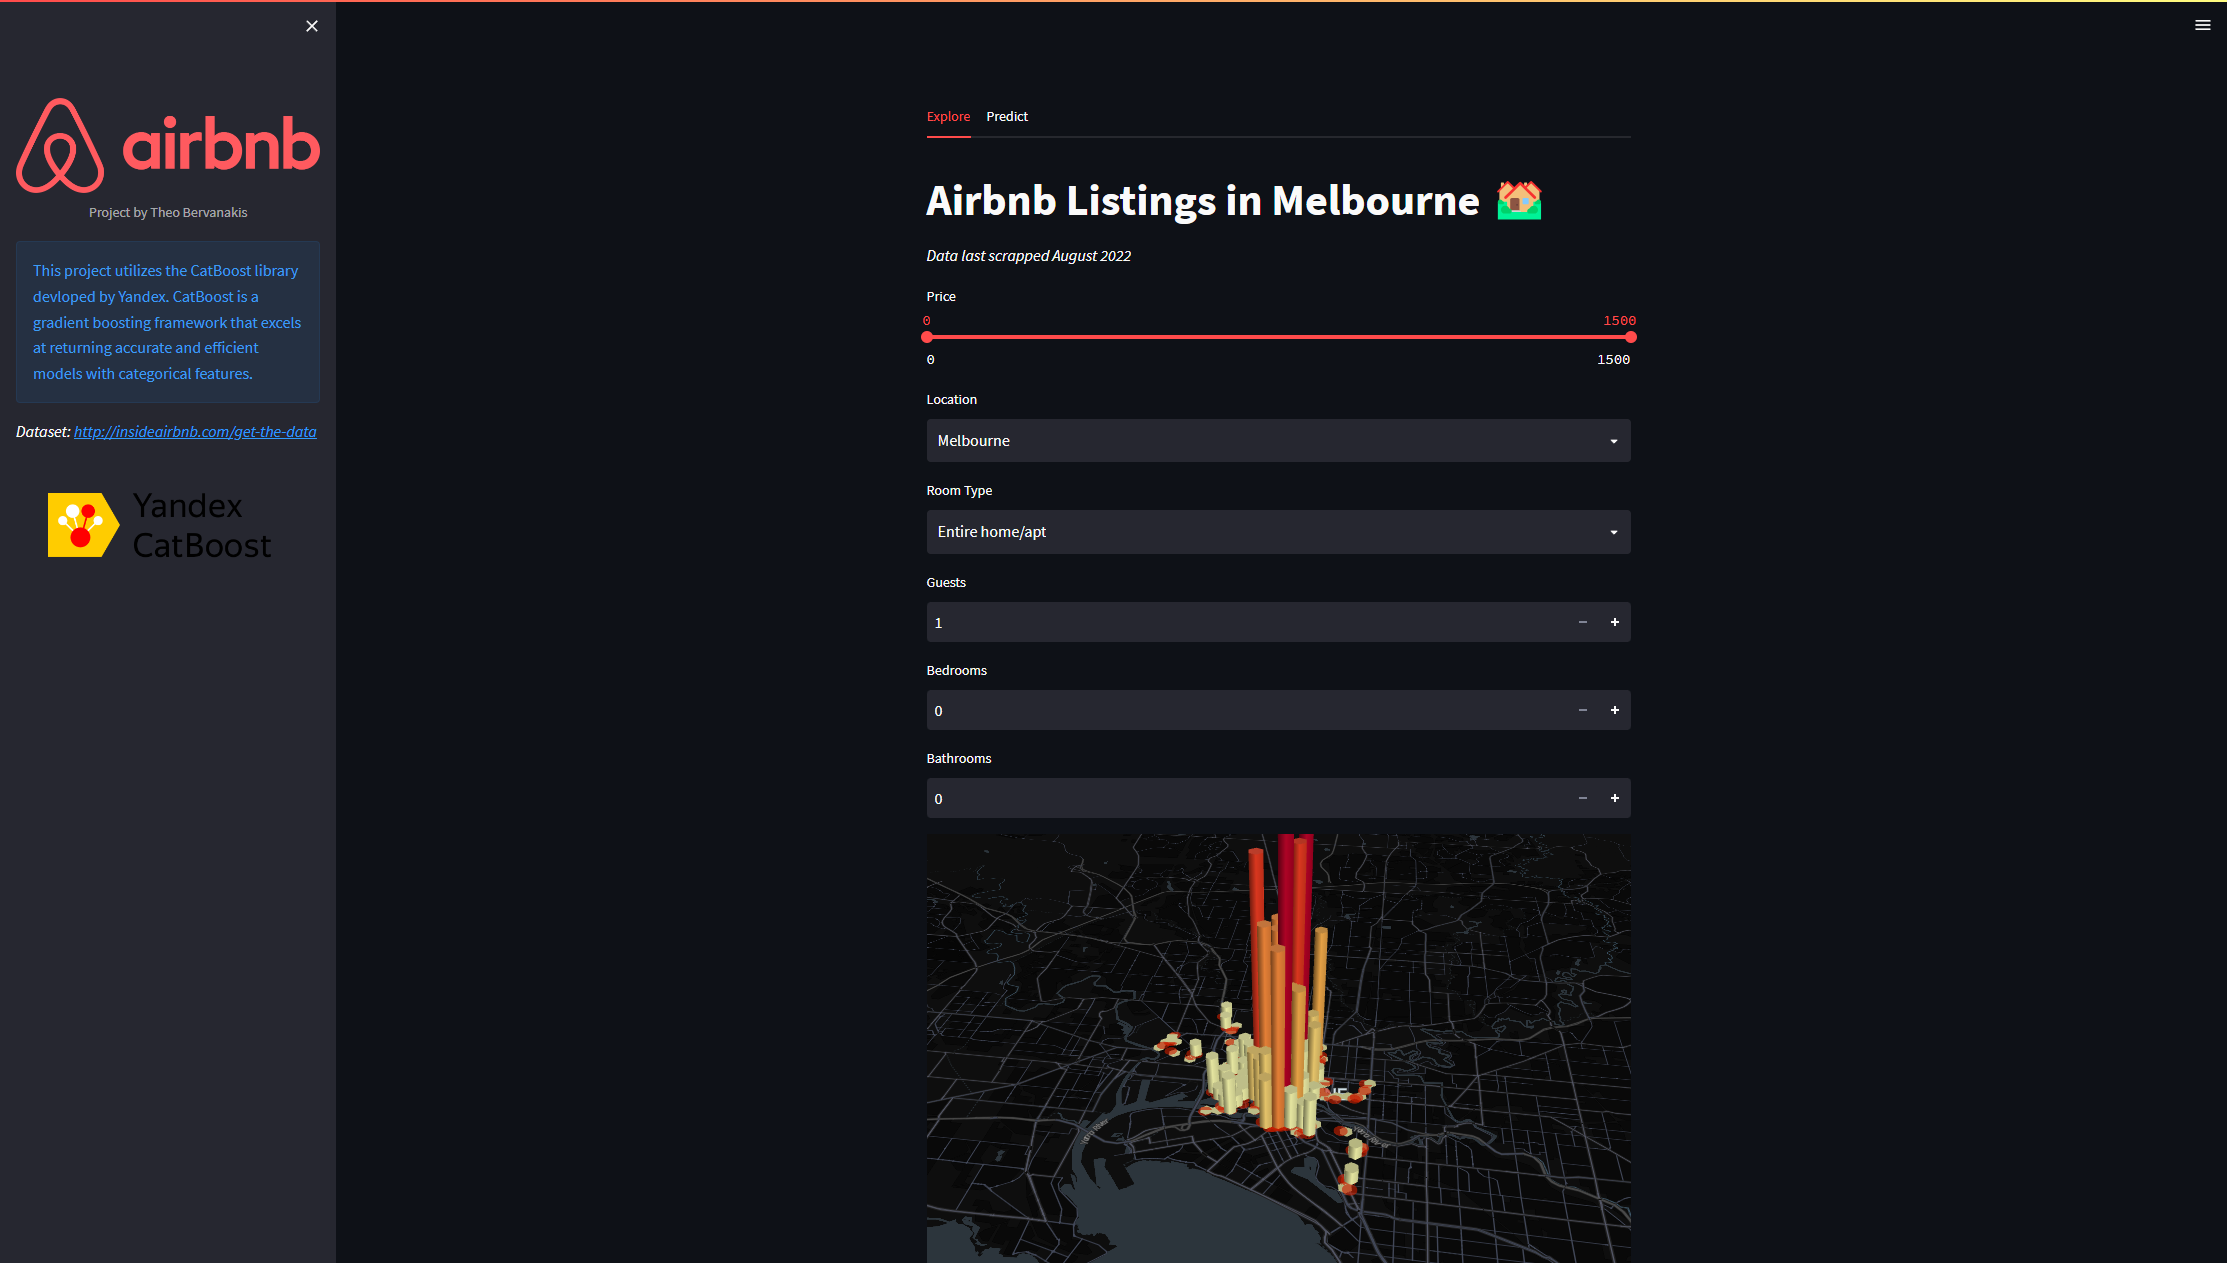2227x1263 pixels.
Task: Increase Bathrooms with the plus button
Action: [1614, 798]
